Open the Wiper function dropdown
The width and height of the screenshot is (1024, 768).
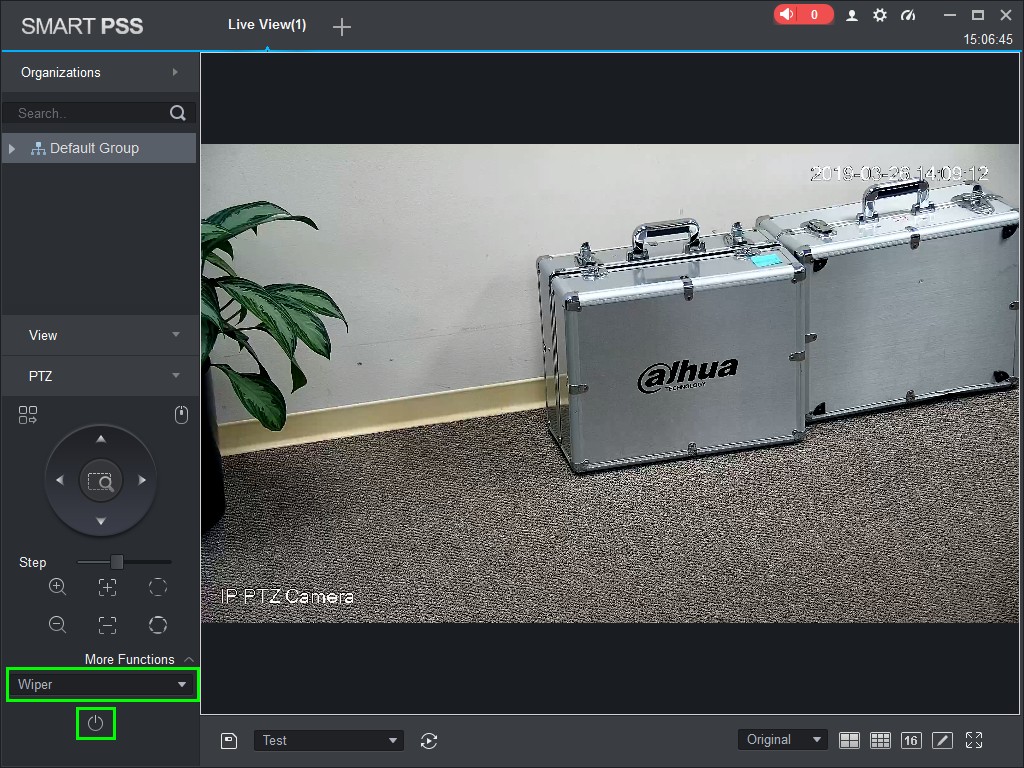[x=102, y=685]
